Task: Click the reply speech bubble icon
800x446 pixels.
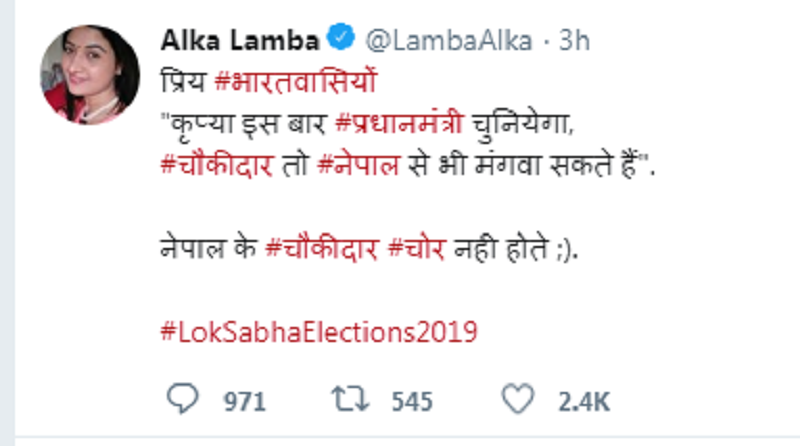Action: click(182, 401)
